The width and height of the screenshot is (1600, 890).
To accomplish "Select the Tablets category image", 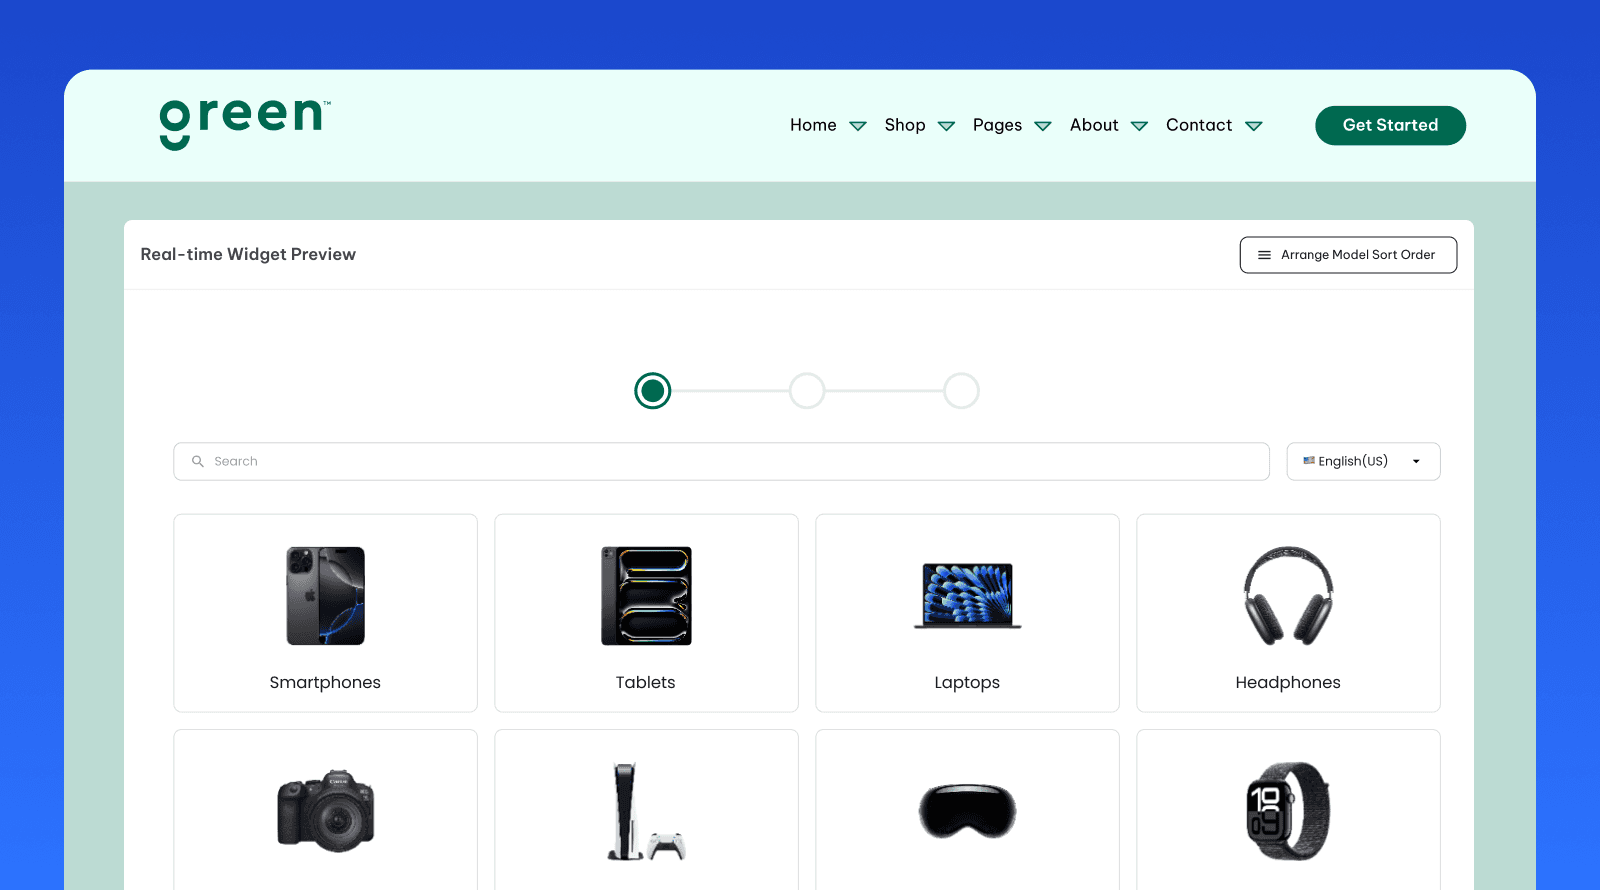I will click(x=646, y=596).
